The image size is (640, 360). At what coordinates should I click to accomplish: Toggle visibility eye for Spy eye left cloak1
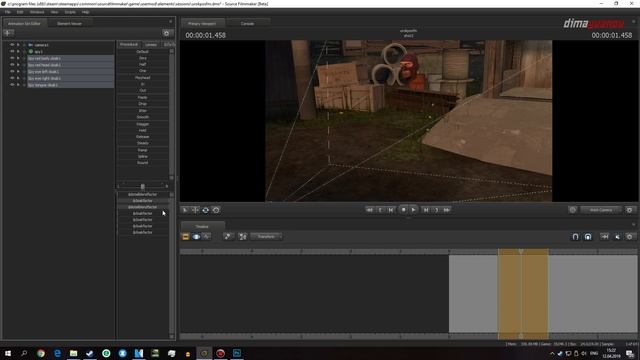pyautogui.click(x=12, y=71)
